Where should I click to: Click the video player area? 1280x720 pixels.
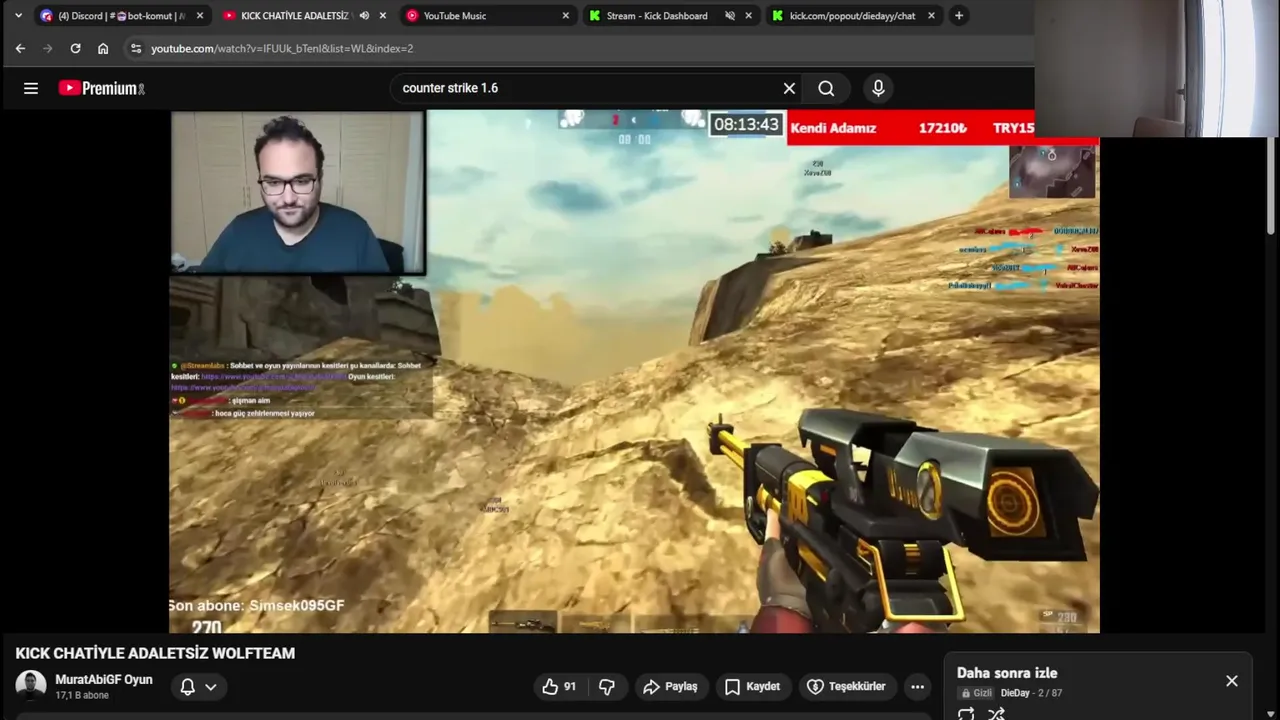tap(634, 371)
